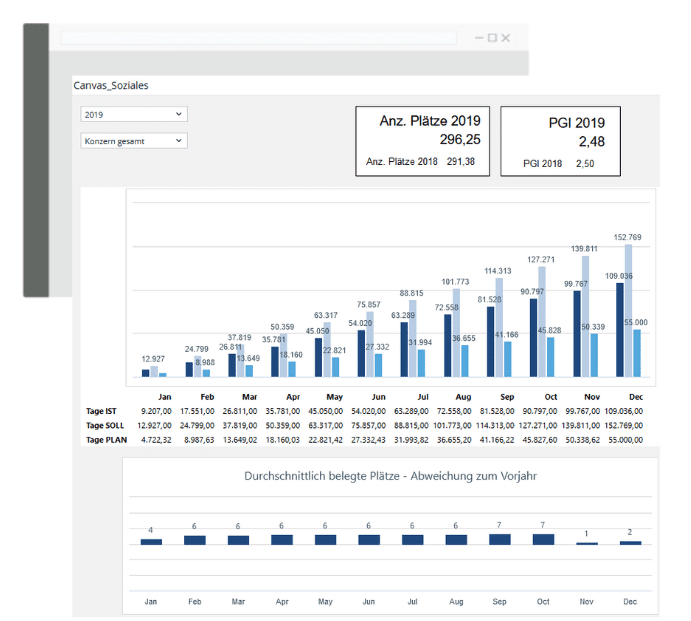Select the December 152.769 Soll bar

coord(628,311)
